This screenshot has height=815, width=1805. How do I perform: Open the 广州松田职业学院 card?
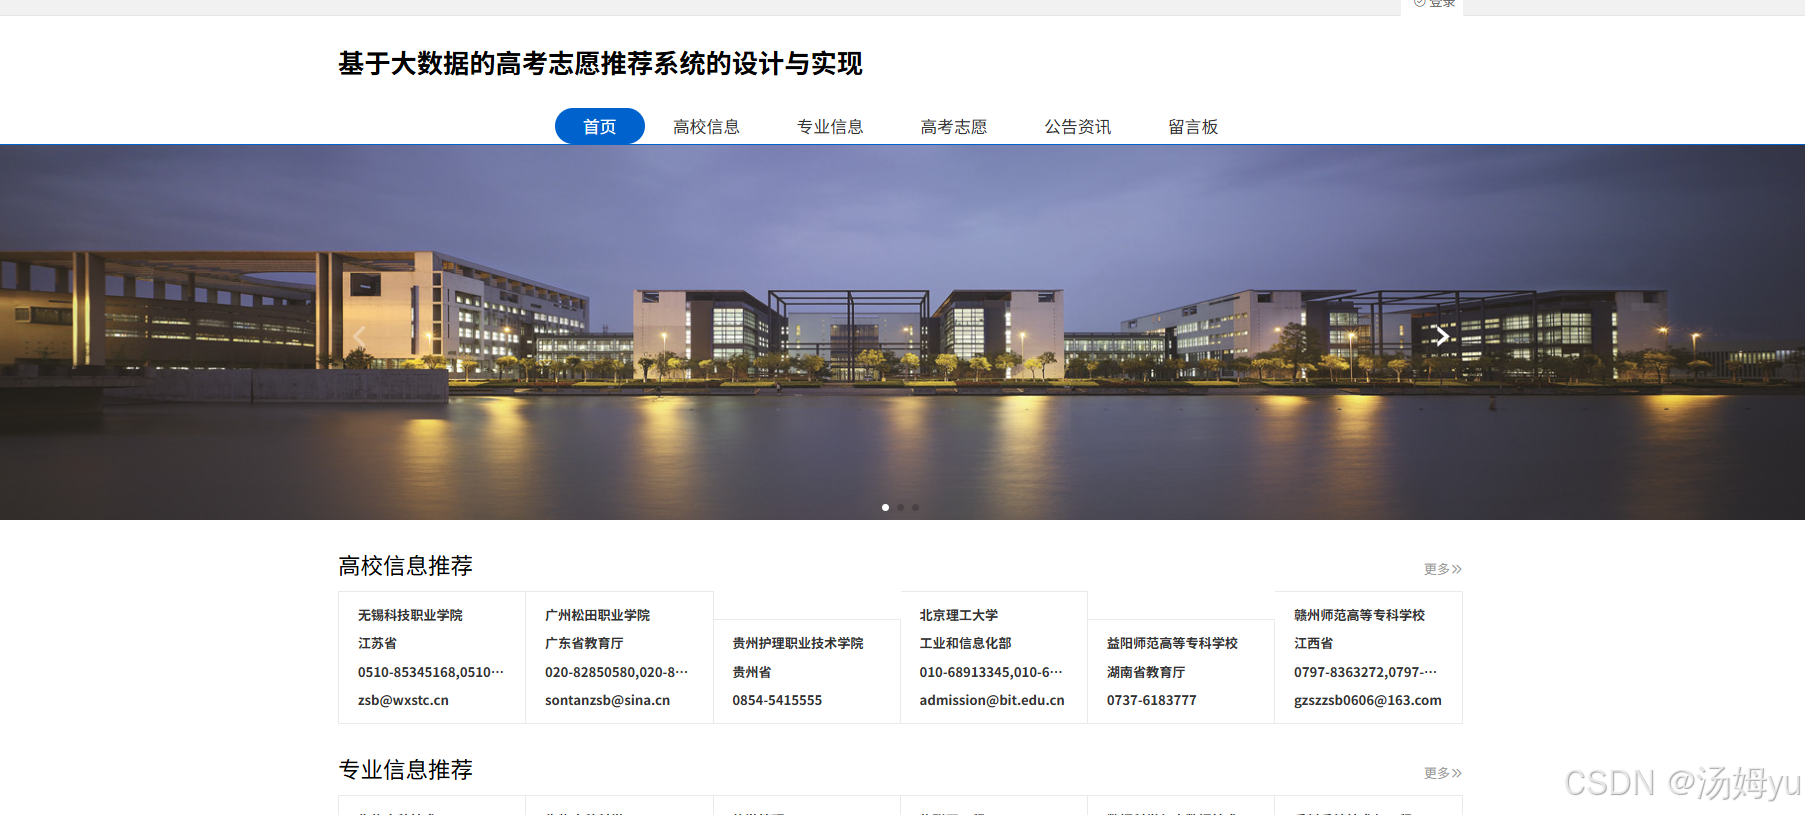tap(619, 657)
